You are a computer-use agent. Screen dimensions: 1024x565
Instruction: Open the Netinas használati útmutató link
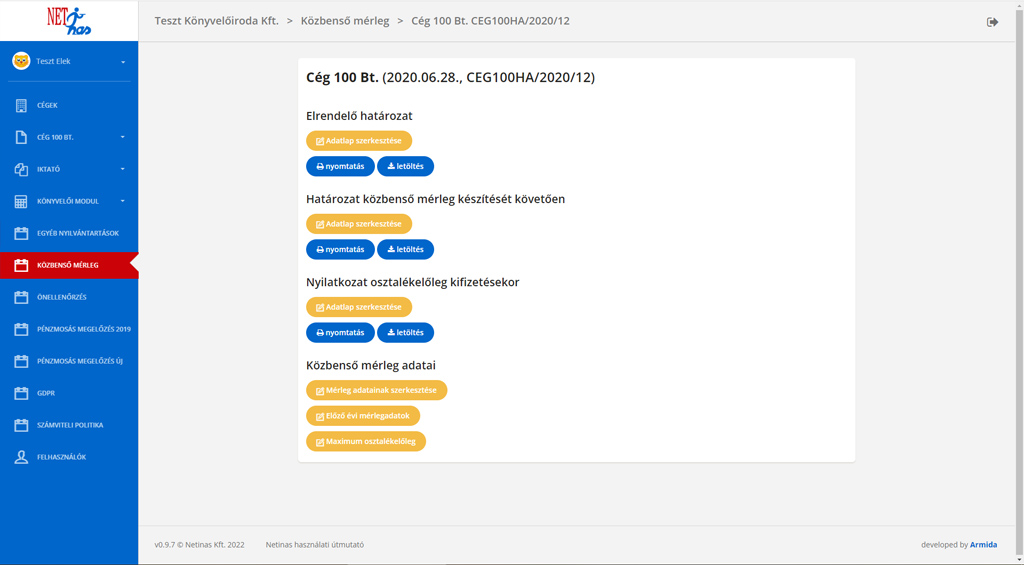tap(314, 545)
